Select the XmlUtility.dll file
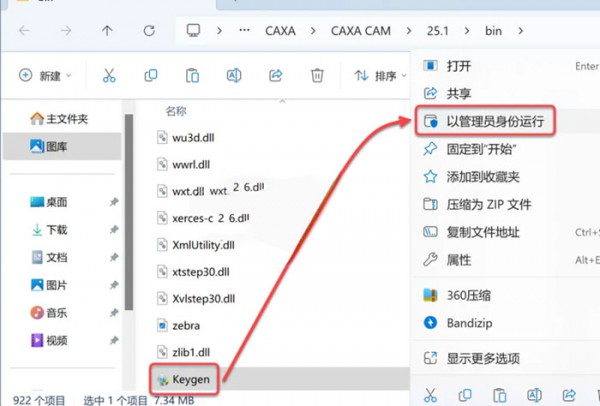The height and width of the screenshot is (406, 600). click(196, 245)
